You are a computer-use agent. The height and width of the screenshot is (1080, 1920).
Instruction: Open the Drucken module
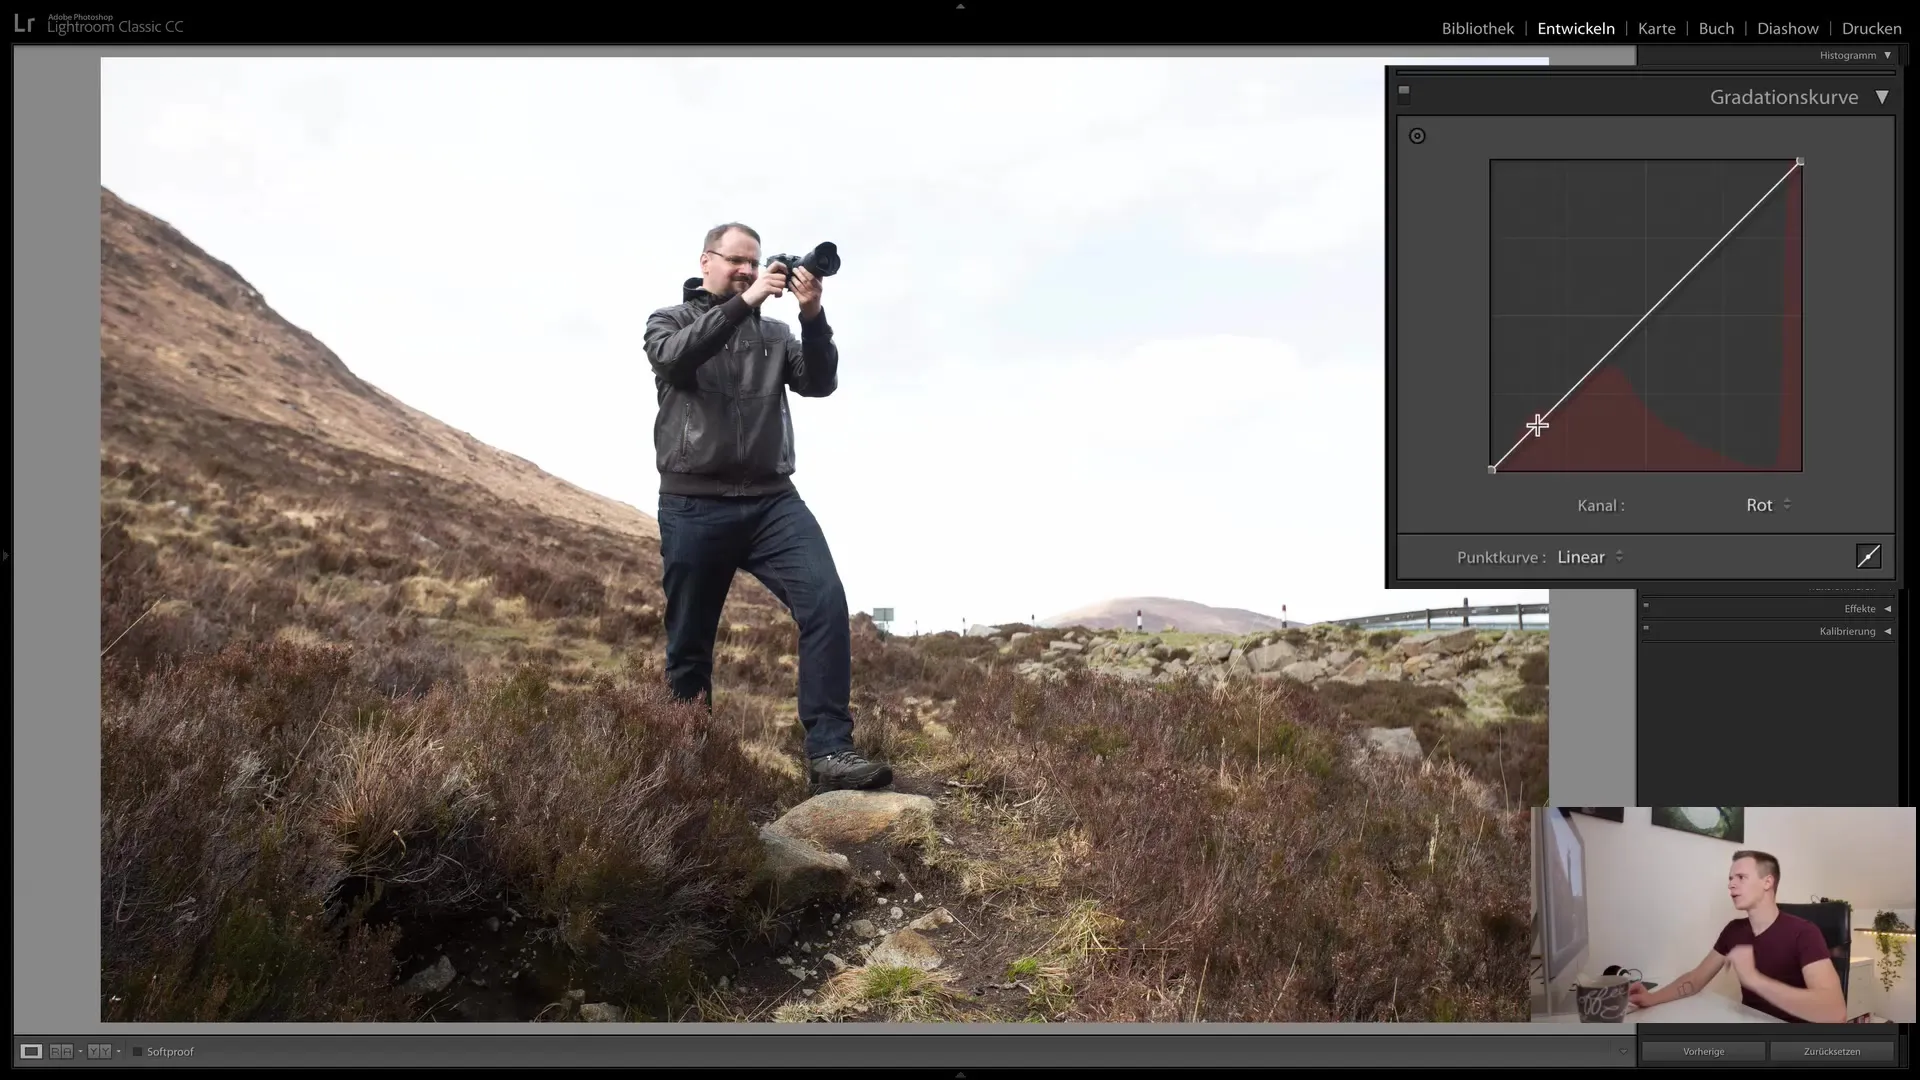[x=1871, y=28]
